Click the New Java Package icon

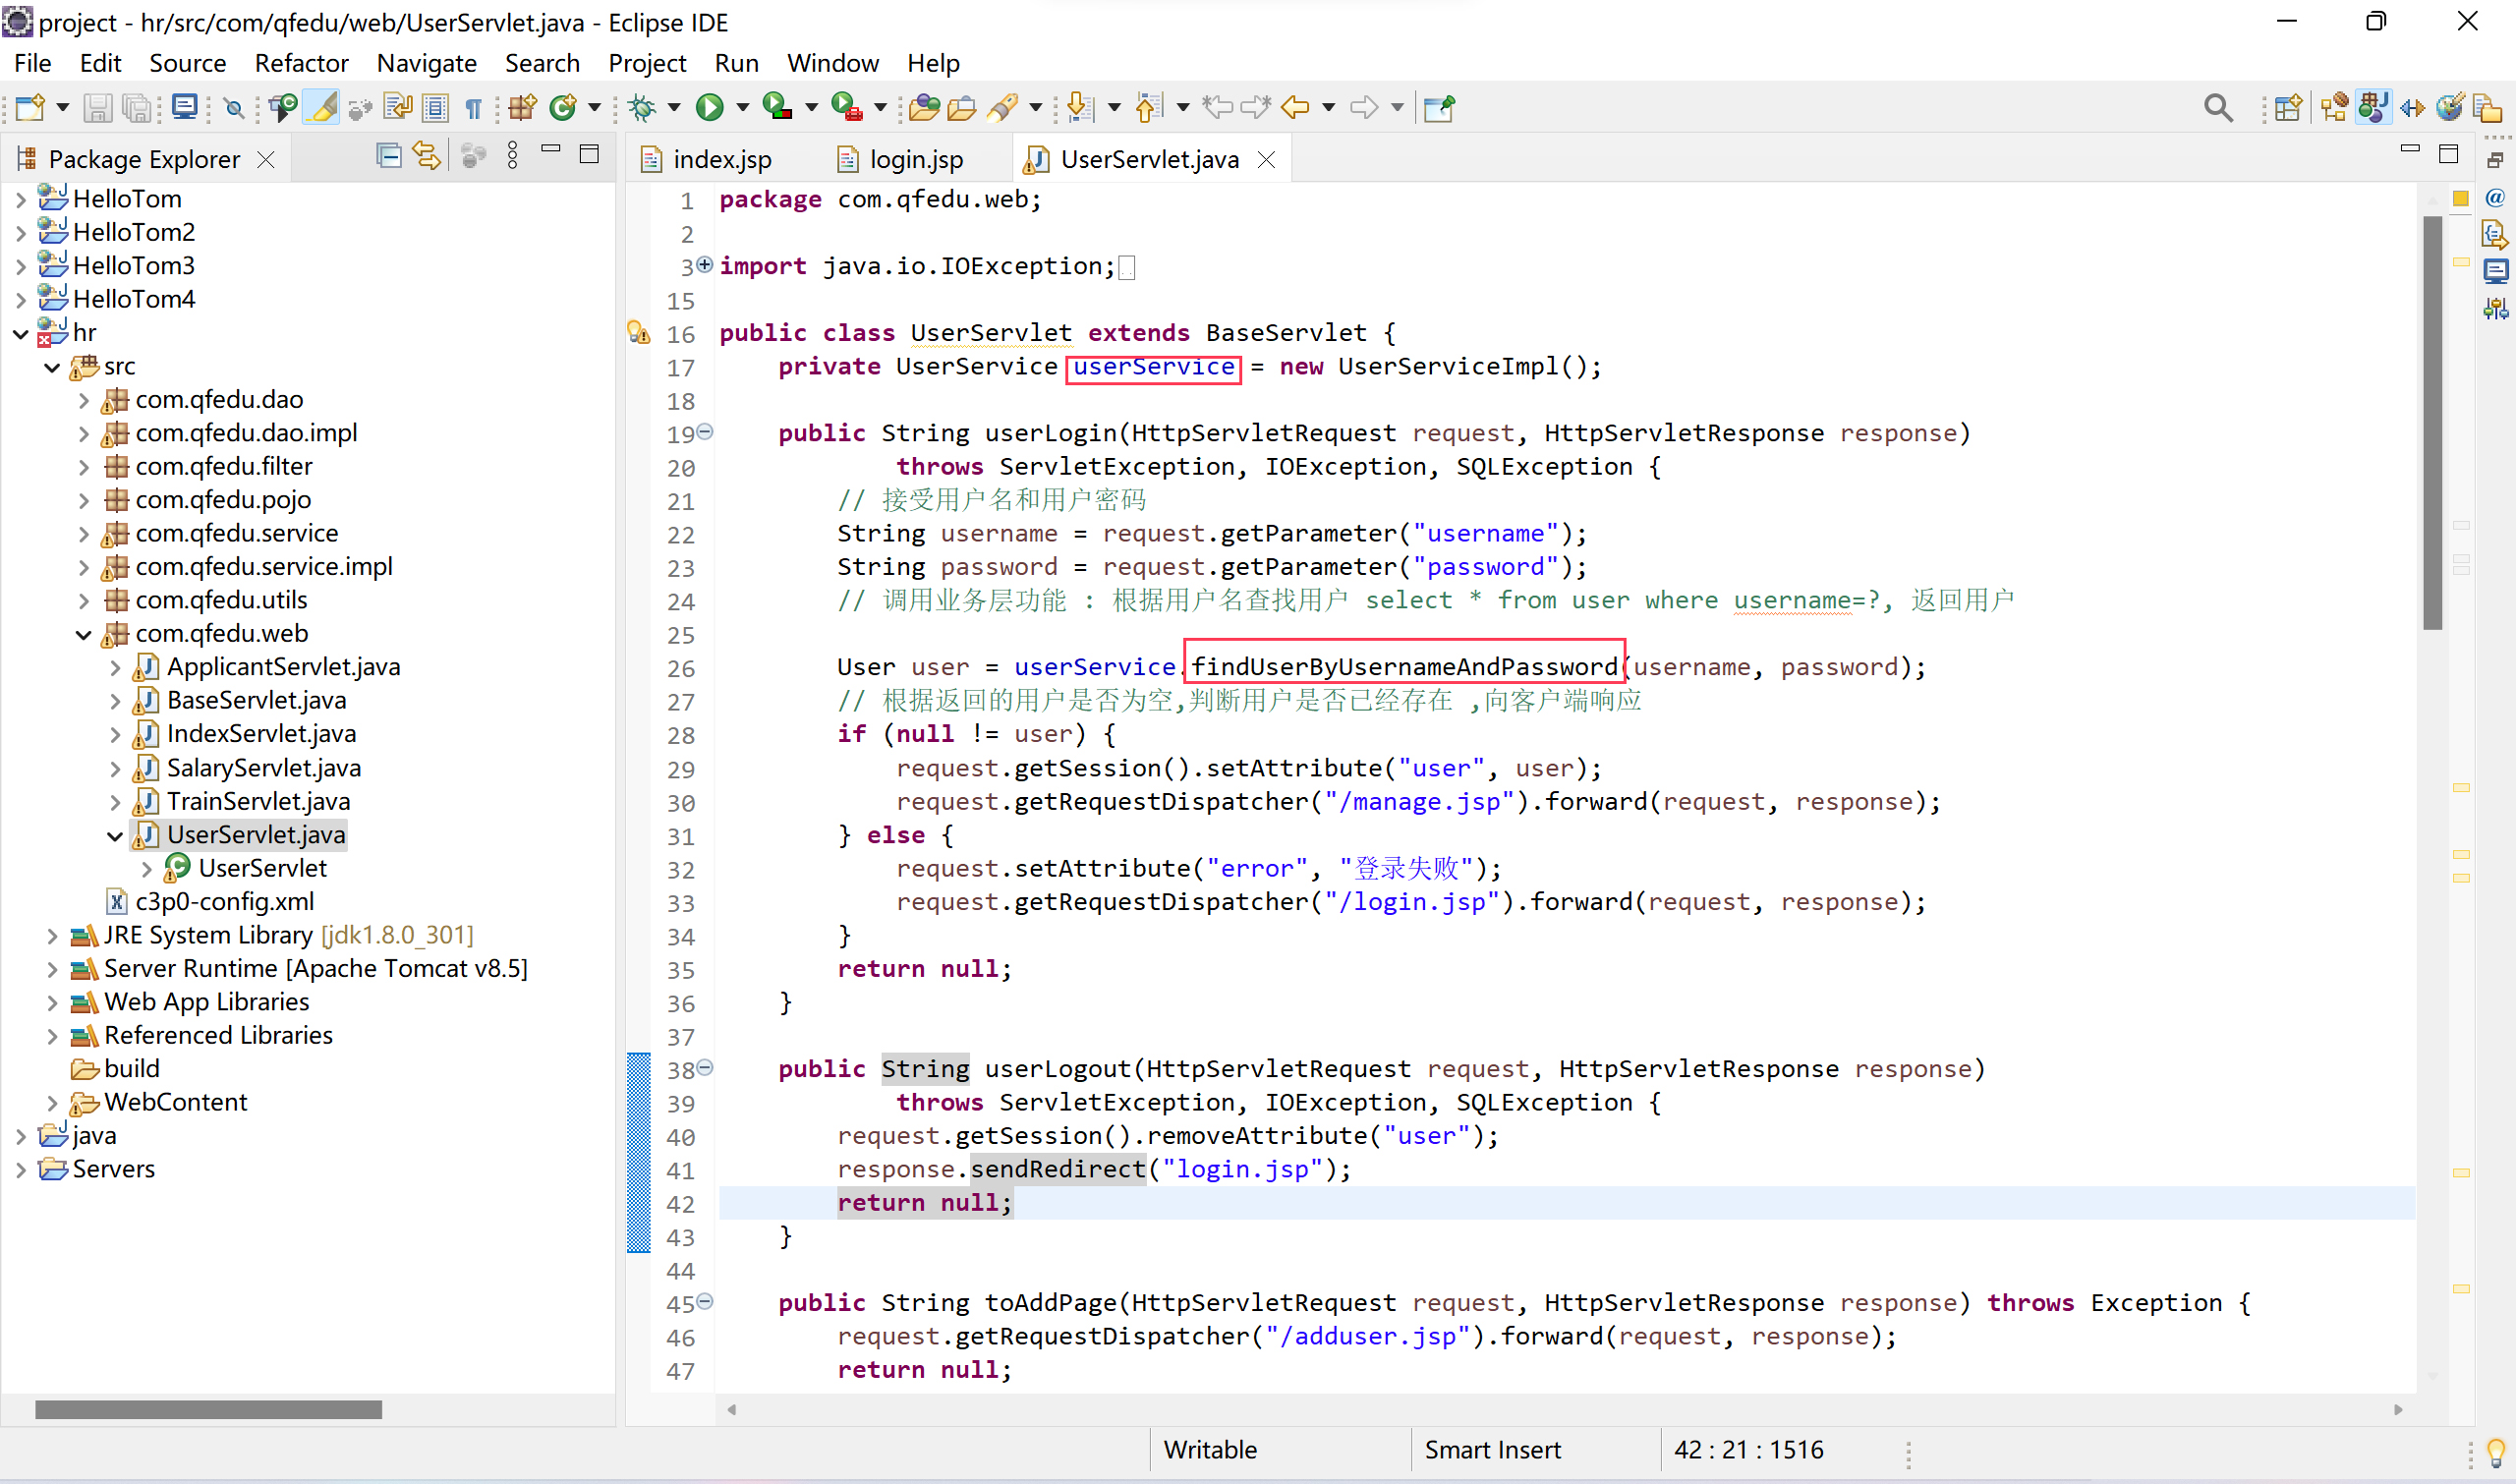point(522,107)
